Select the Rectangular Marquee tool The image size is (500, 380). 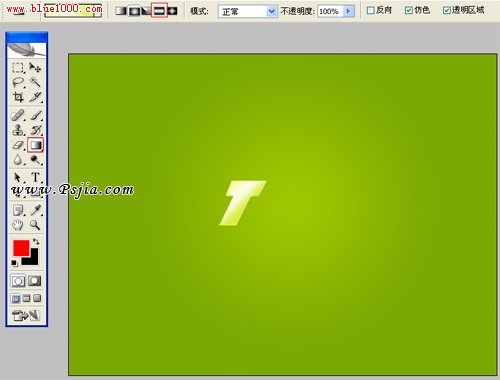(18, 68)
